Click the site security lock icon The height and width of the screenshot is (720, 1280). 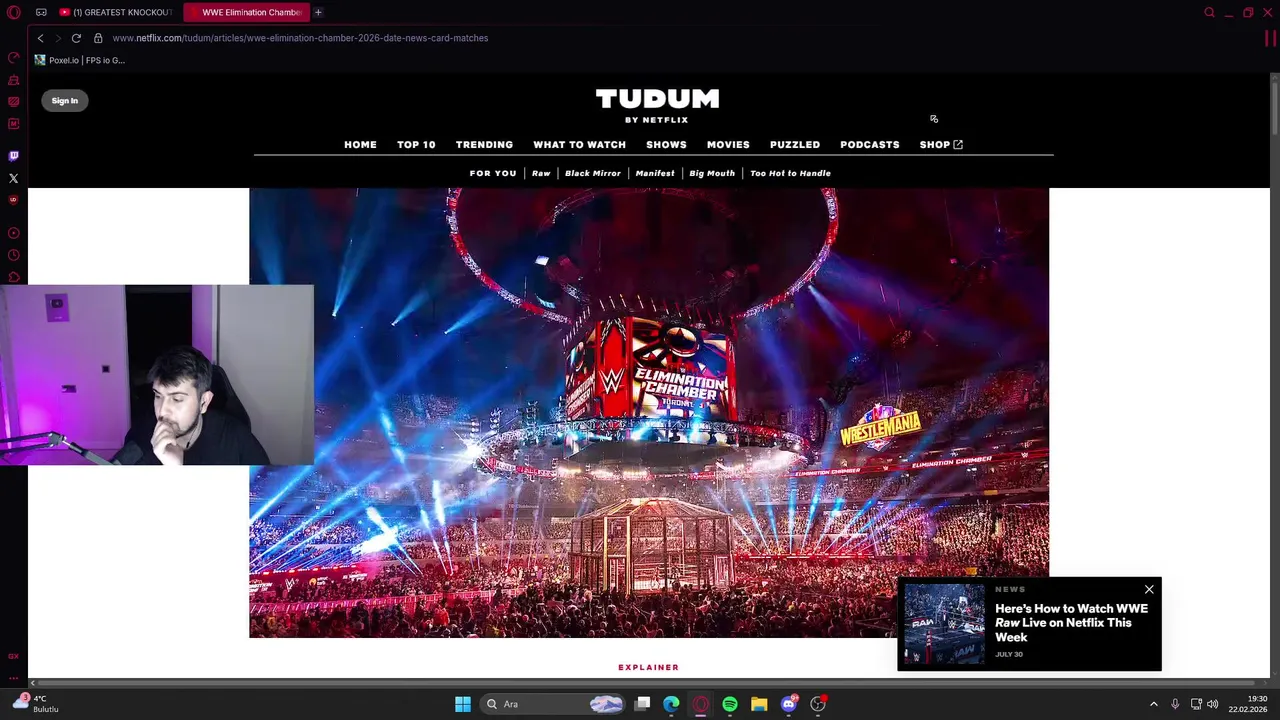point(98,38)
